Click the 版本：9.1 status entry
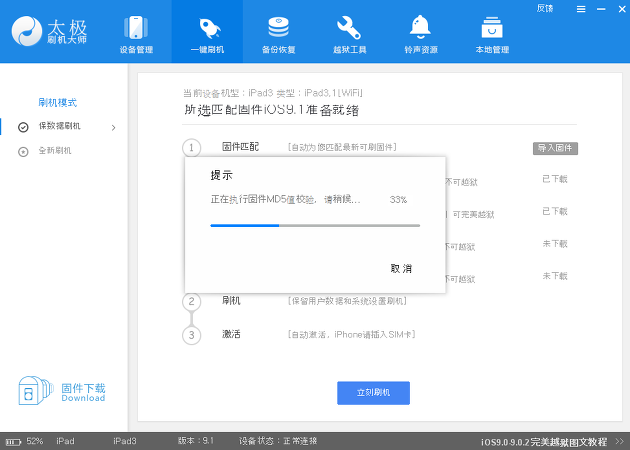Image resolution: width=630 pixels, height=450 pixels. pos(196,441)
